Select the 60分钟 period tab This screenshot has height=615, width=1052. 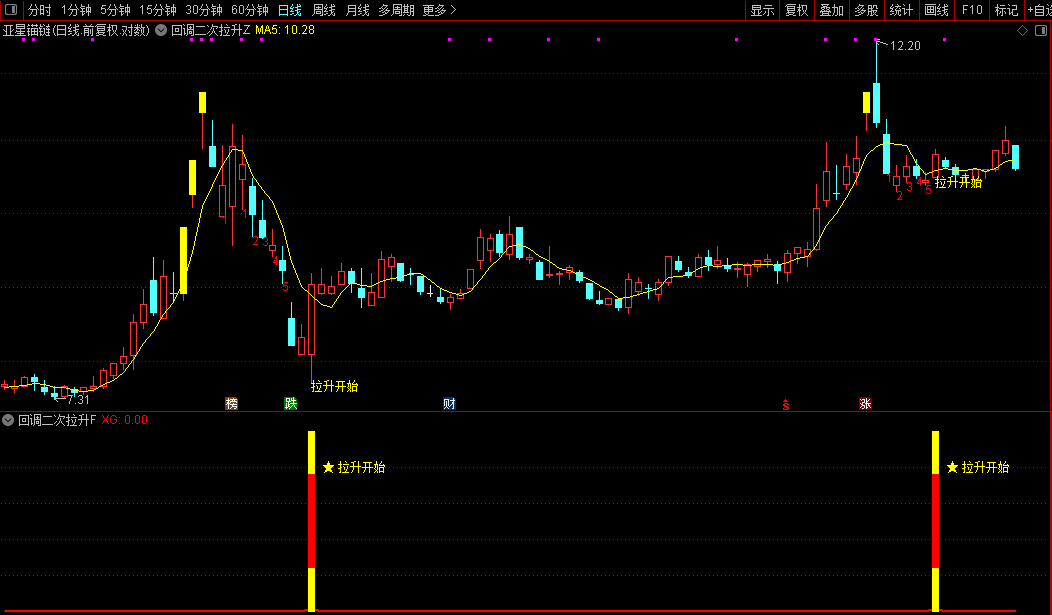(250, 10)
